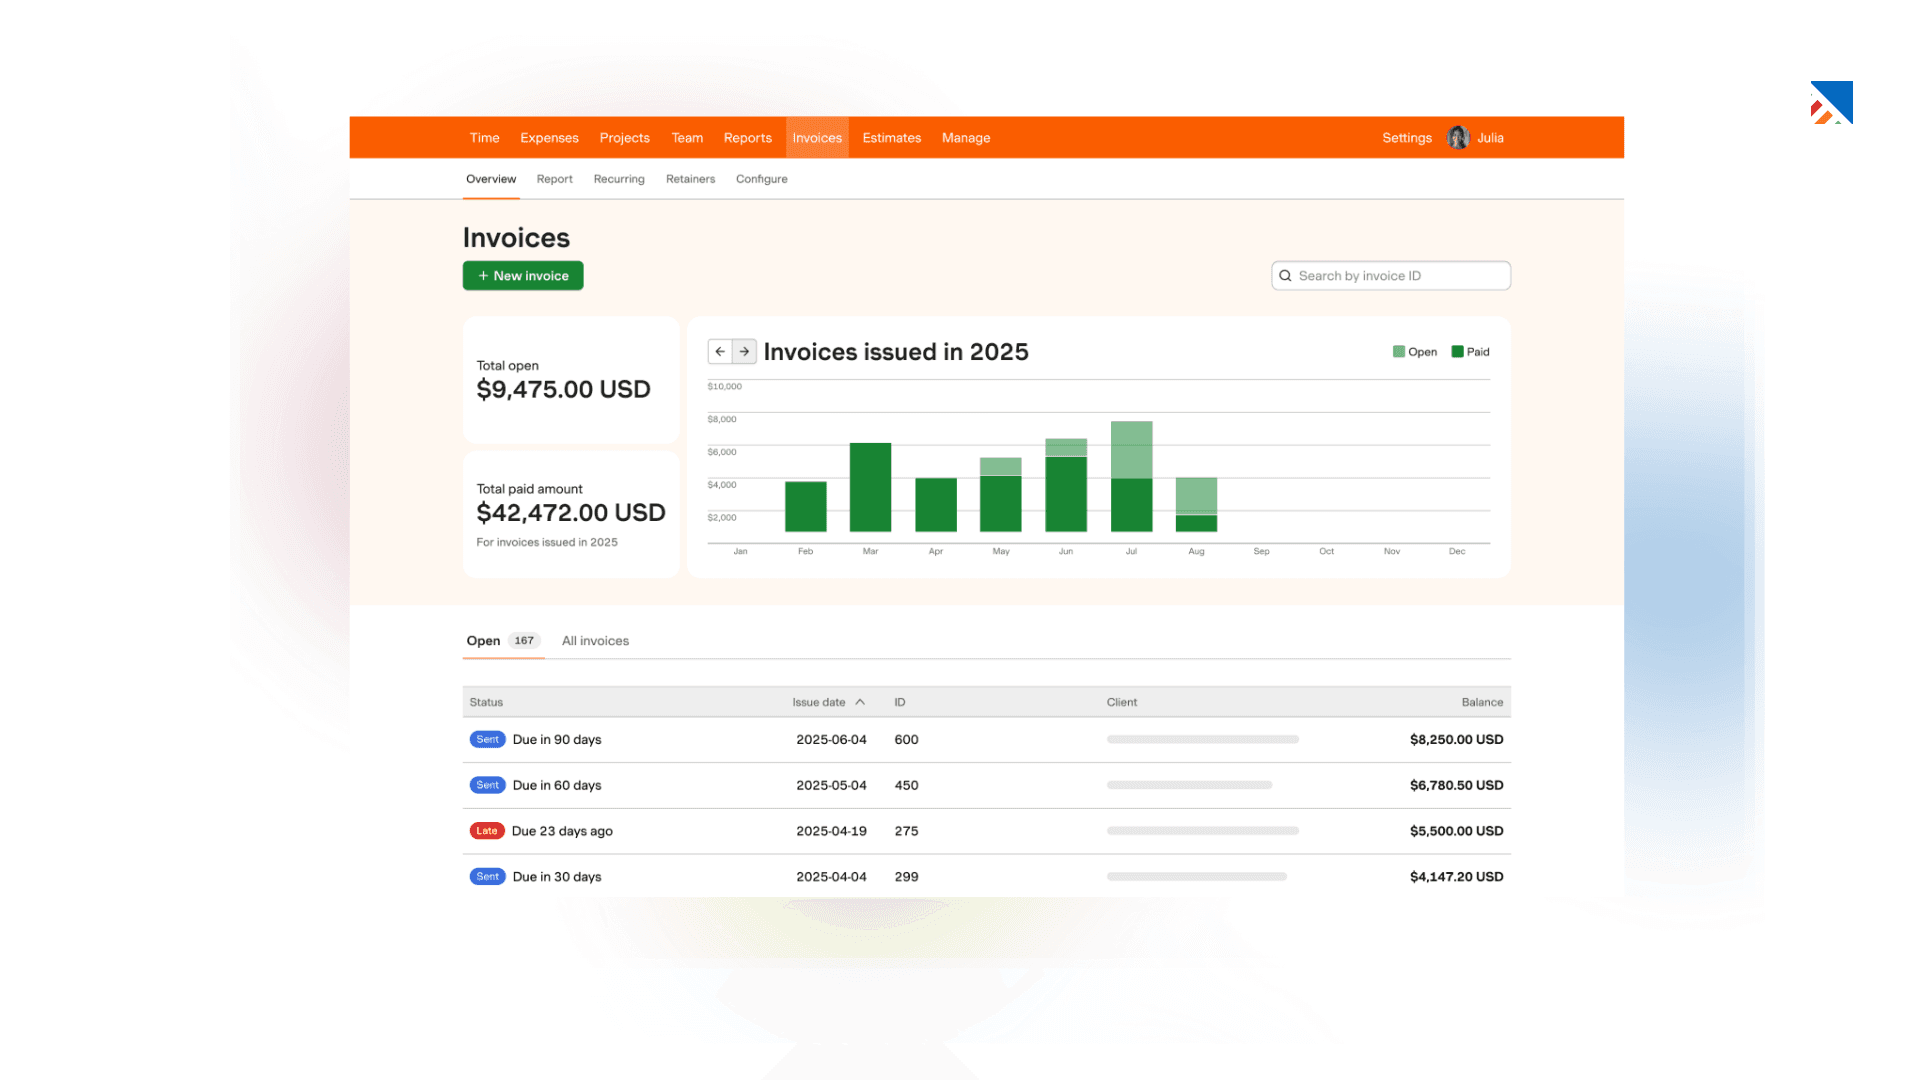Click the next year arrow button
The image size is (1920, 1080).
tap(745, 352)
